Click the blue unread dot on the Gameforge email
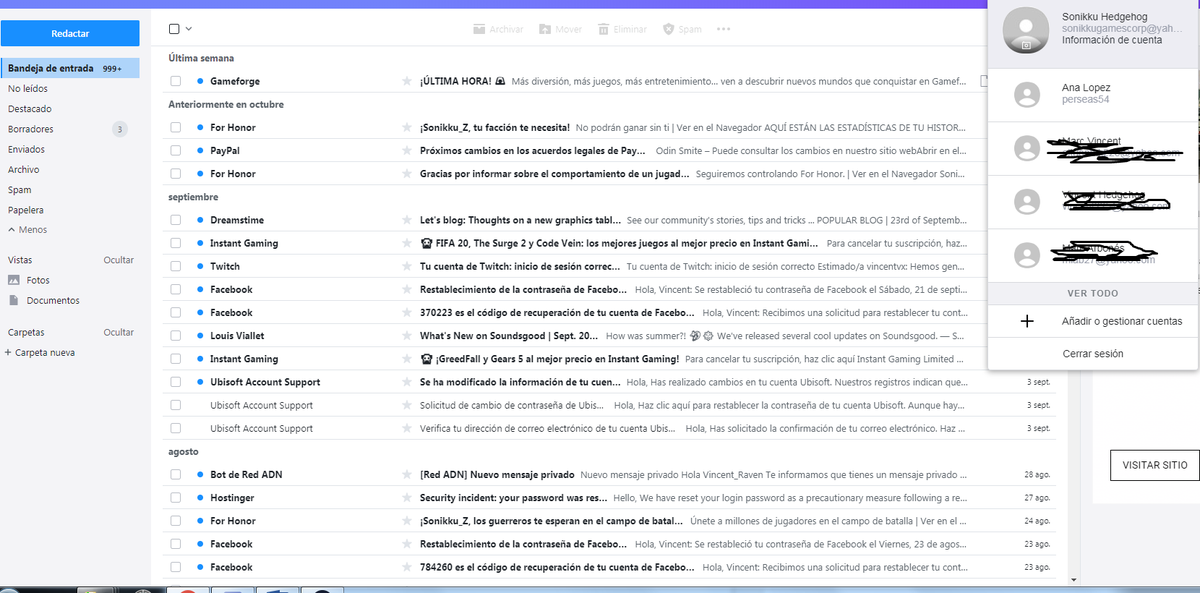The width and height of the screenshot is (1200, 593). click(200, 81)
